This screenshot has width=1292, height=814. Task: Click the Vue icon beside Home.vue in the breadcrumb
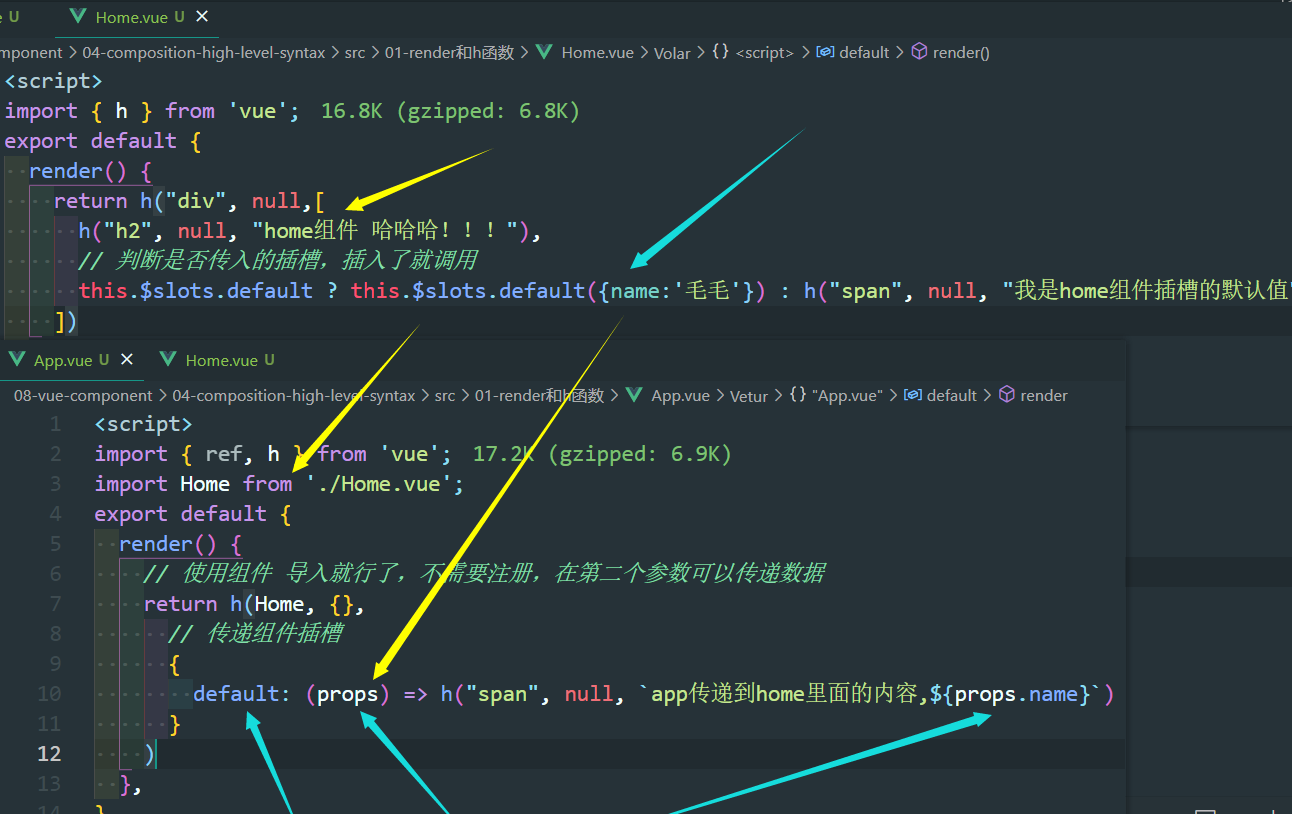(x=543, y=52)
